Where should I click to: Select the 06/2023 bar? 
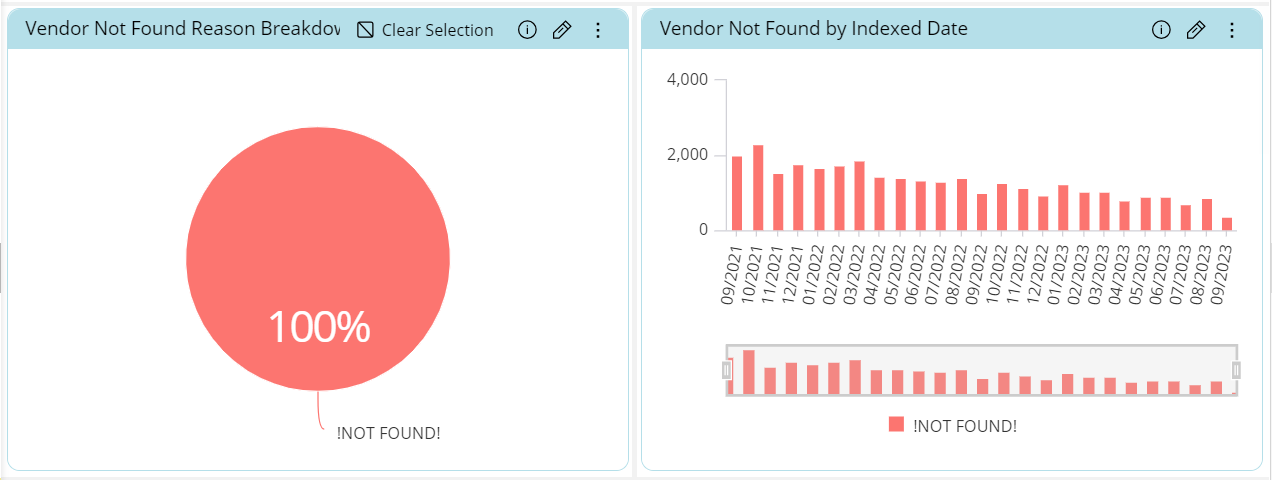tap(1166, 214)
